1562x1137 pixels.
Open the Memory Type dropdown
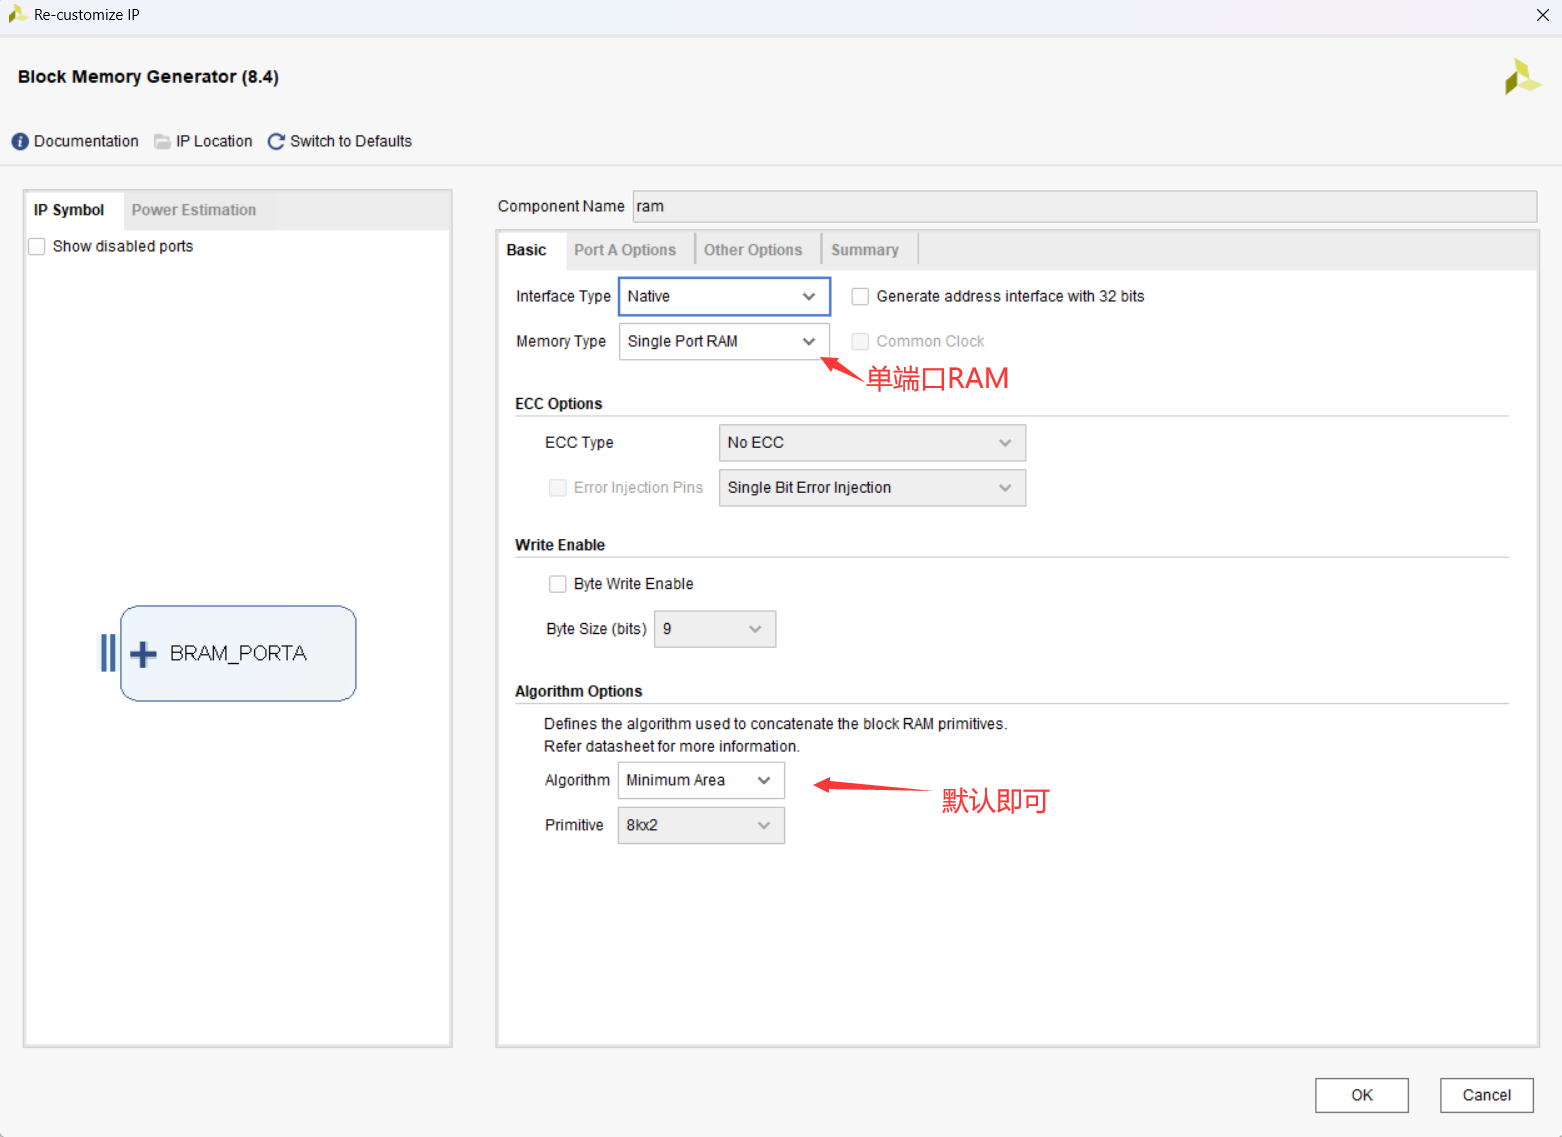click(x=724, y=342)
